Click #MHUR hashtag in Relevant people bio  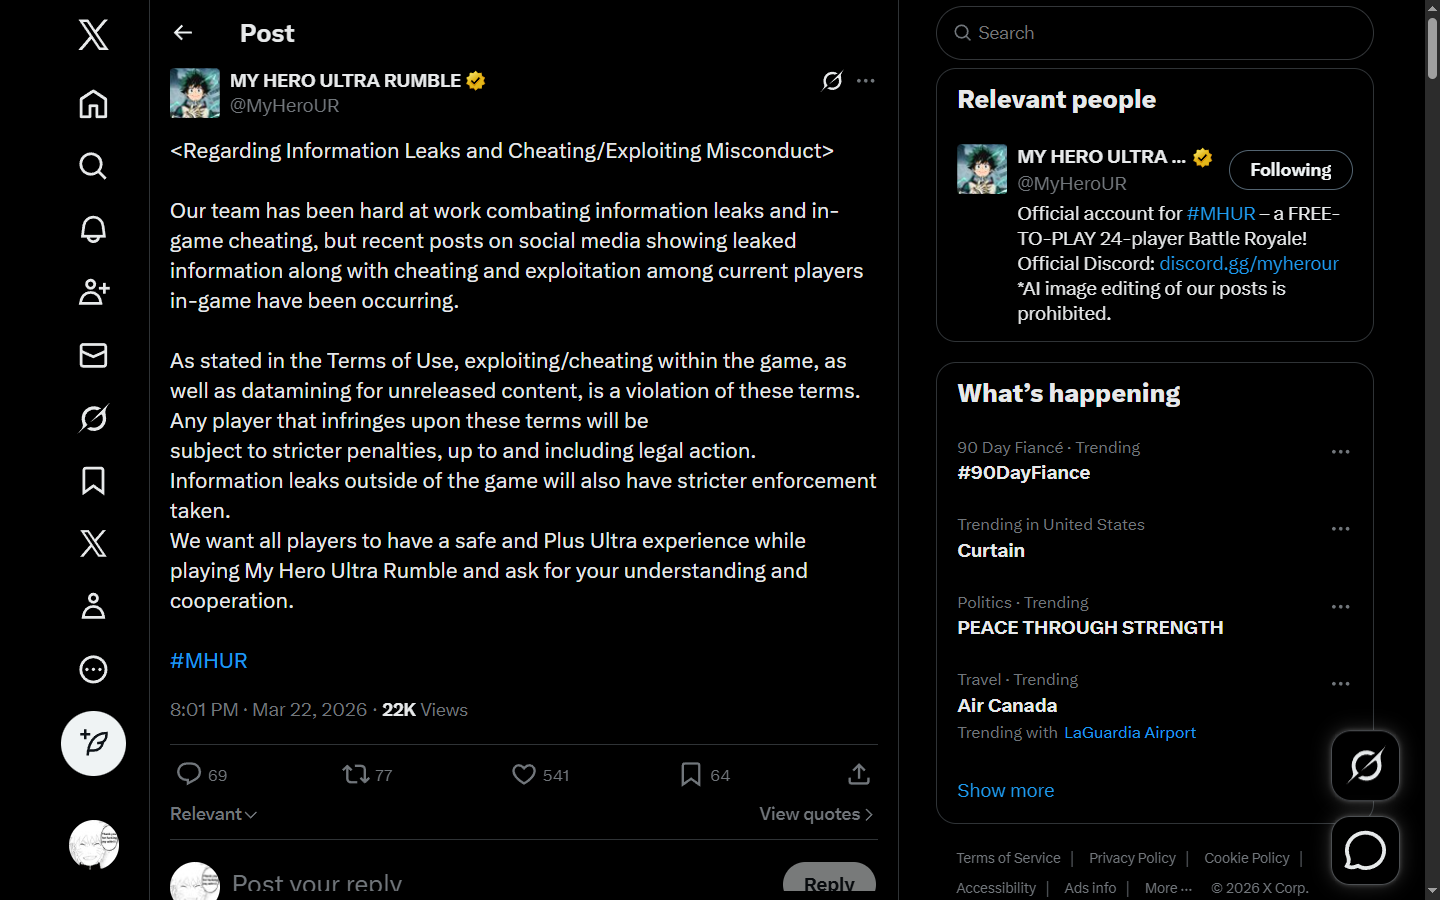pos(1221,214)
